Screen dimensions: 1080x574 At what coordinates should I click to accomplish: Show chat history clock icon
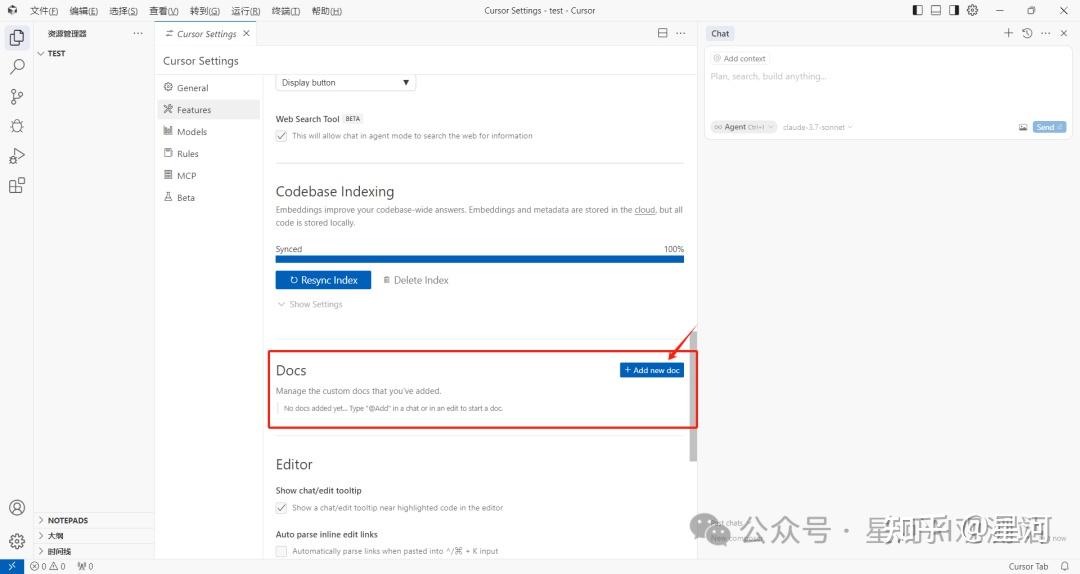click(1027, 33)
